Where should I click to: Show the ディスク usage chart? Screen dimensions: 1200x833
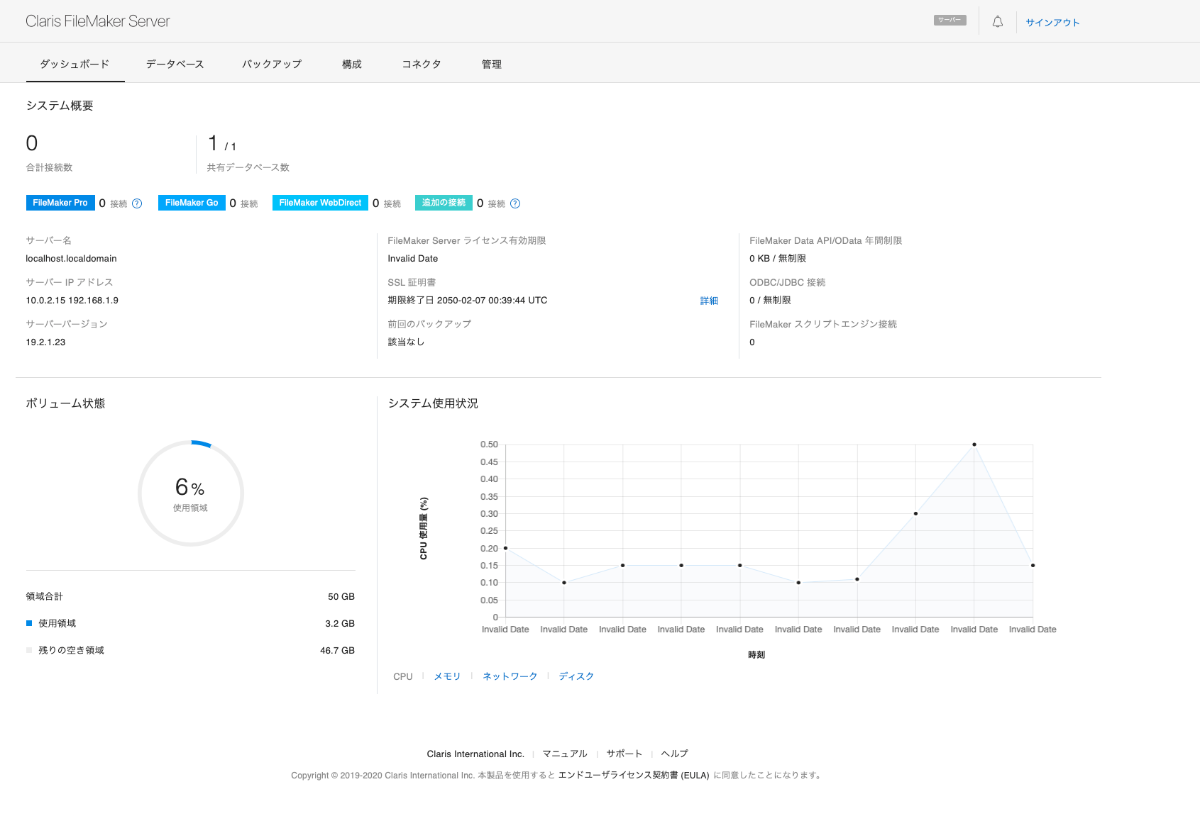(x=576, y=677)
